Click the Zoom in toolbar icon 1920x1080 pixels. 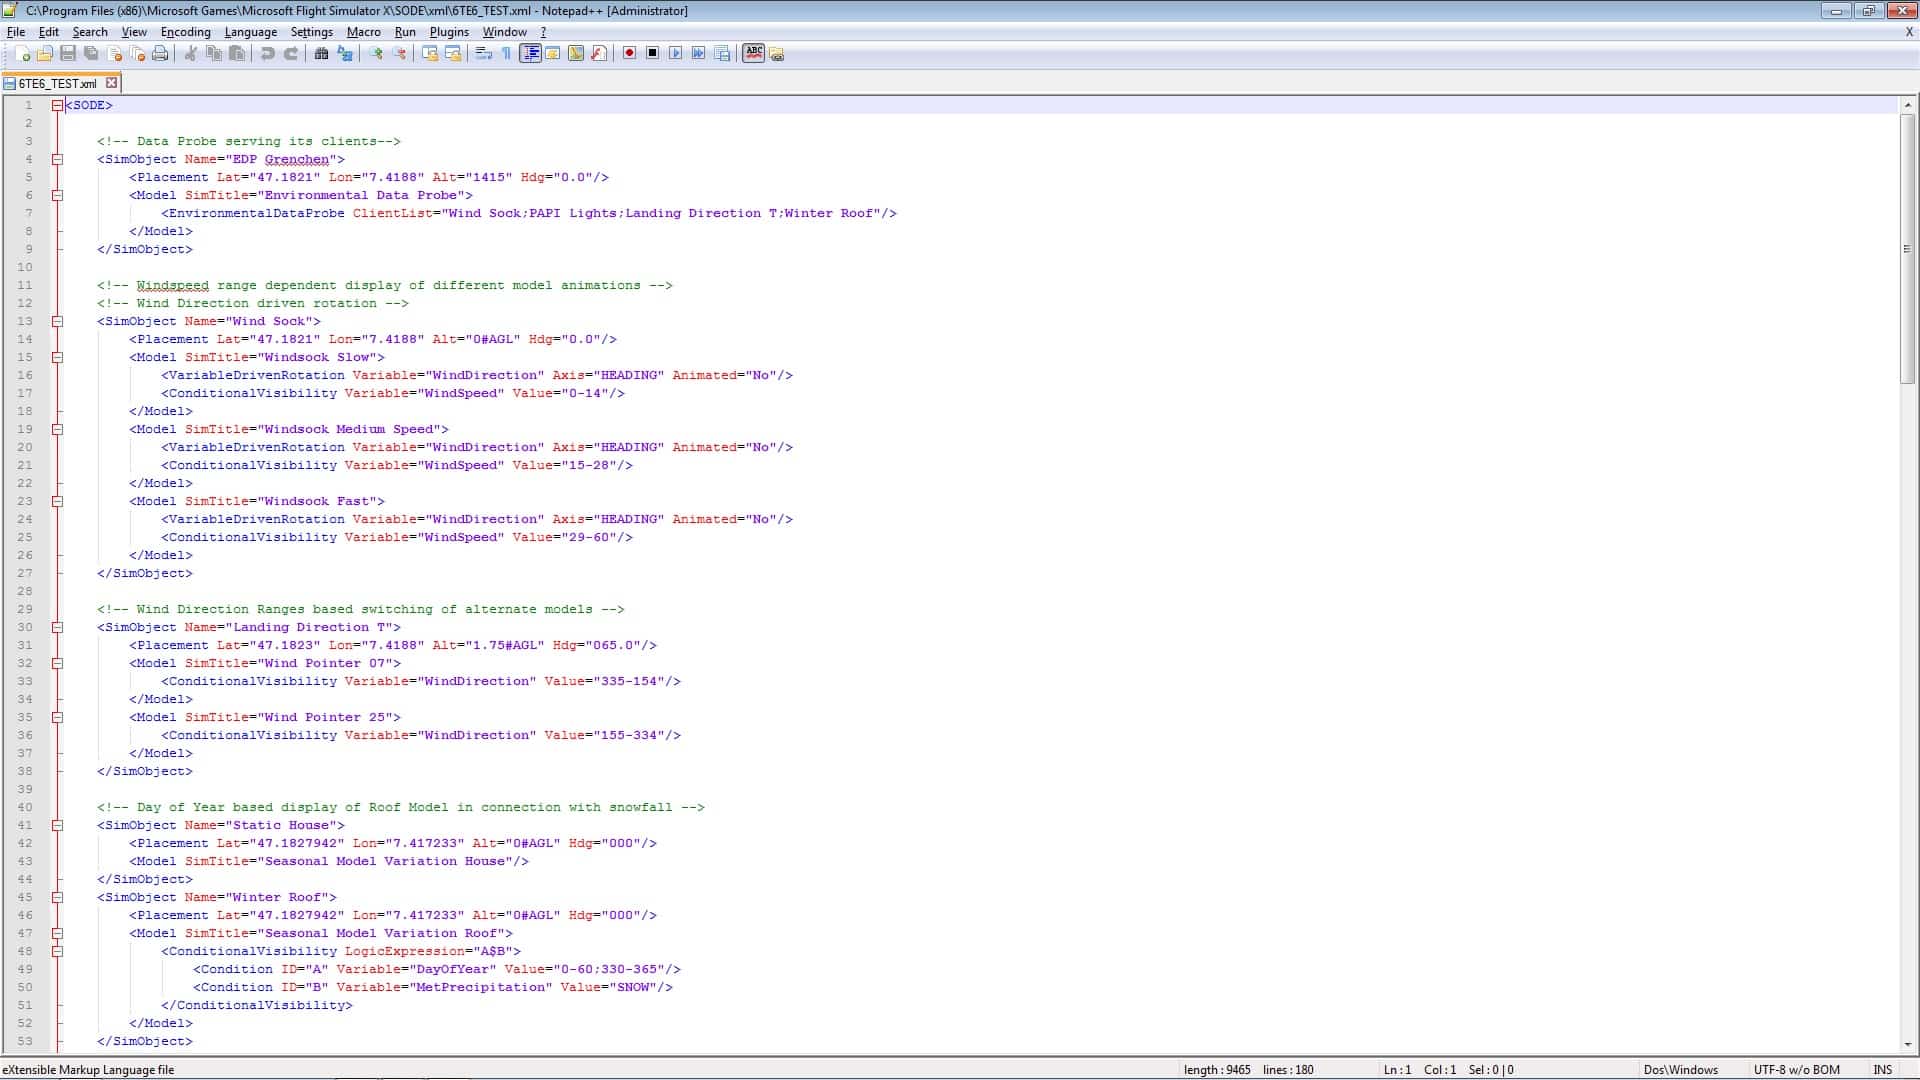click(376, 54)
